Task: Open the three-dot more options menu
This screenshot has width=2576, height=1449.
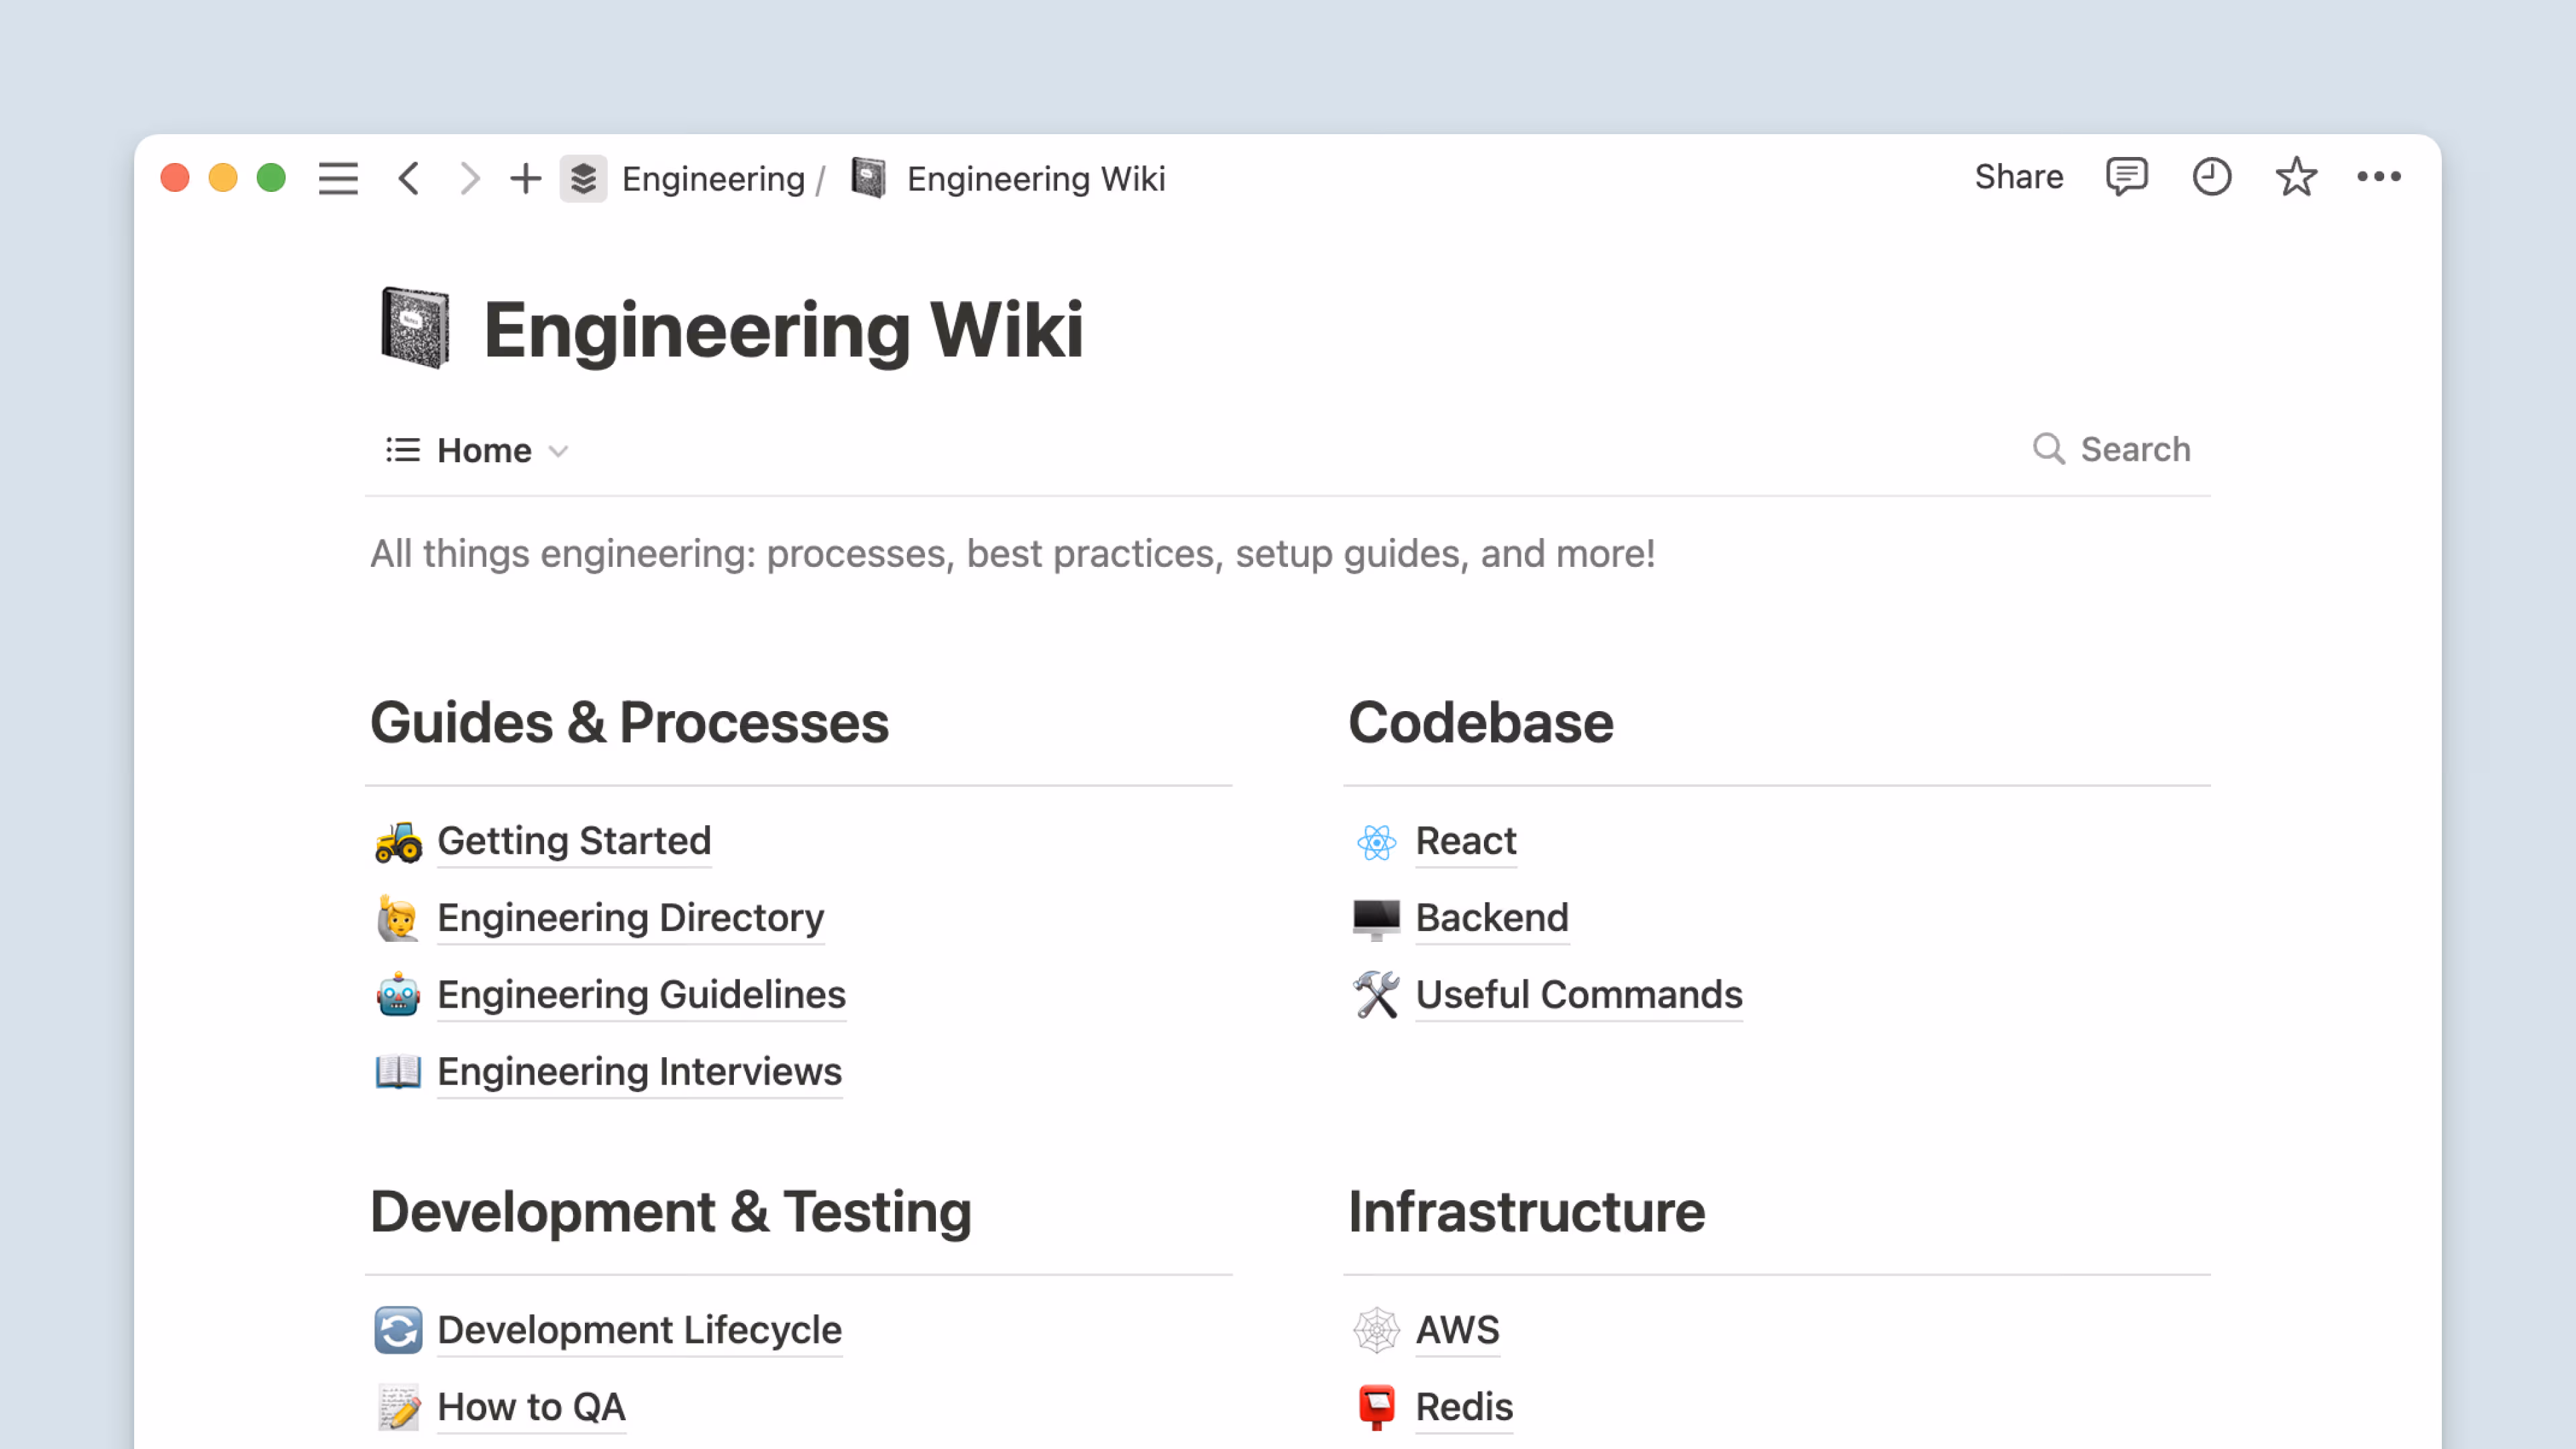Action: 2378,177
